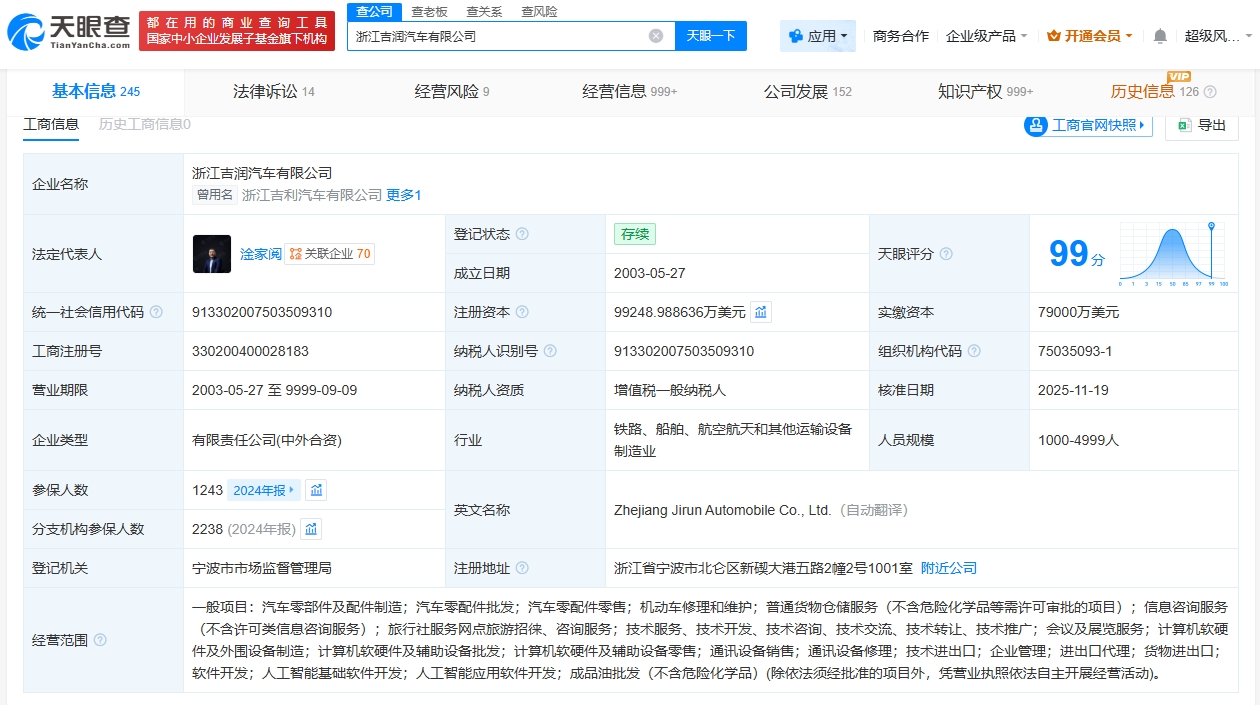Click the 导出 export button

pos(1202,125)
